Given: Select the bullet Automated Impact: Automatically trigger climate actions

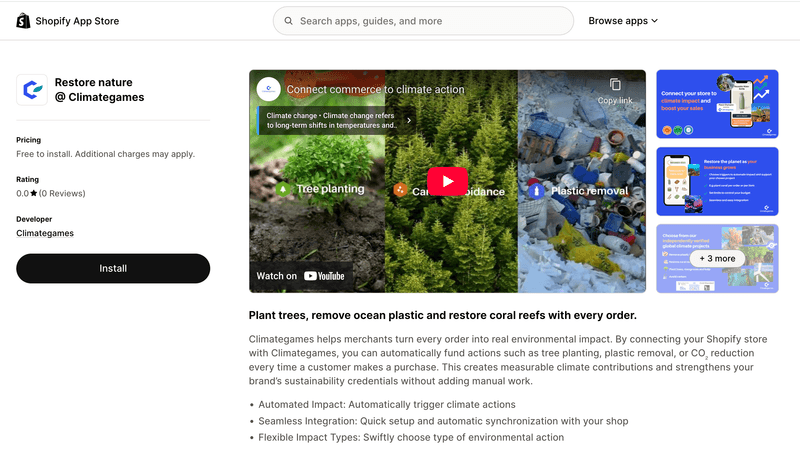Looking at the screenshot, I should [x=387, y=404].
